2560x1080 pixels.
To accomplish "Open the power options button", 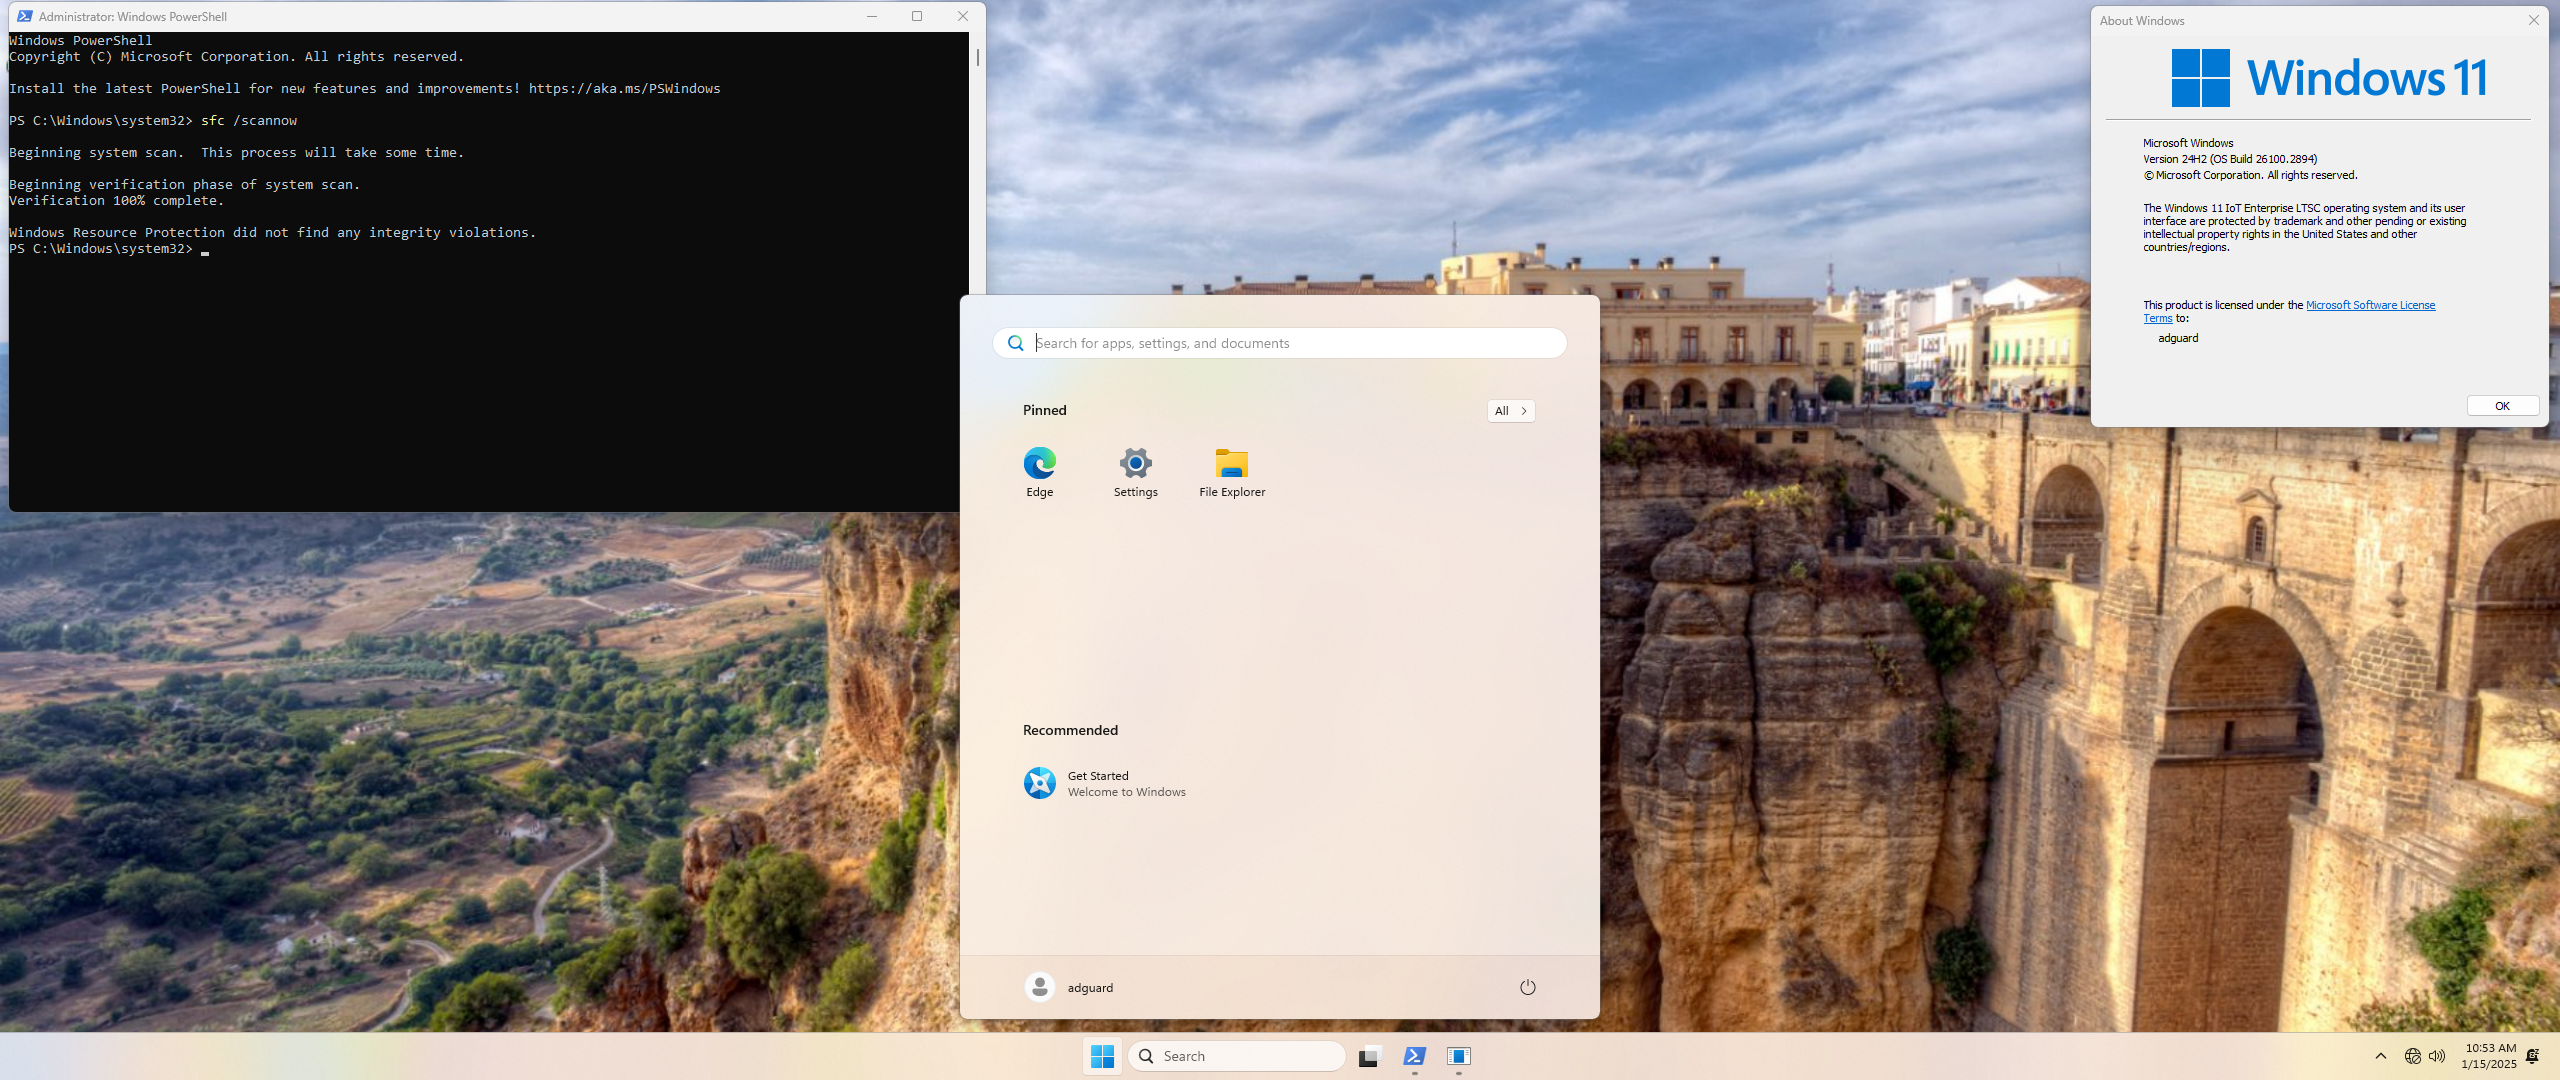I will click(x=1527, y=987).
